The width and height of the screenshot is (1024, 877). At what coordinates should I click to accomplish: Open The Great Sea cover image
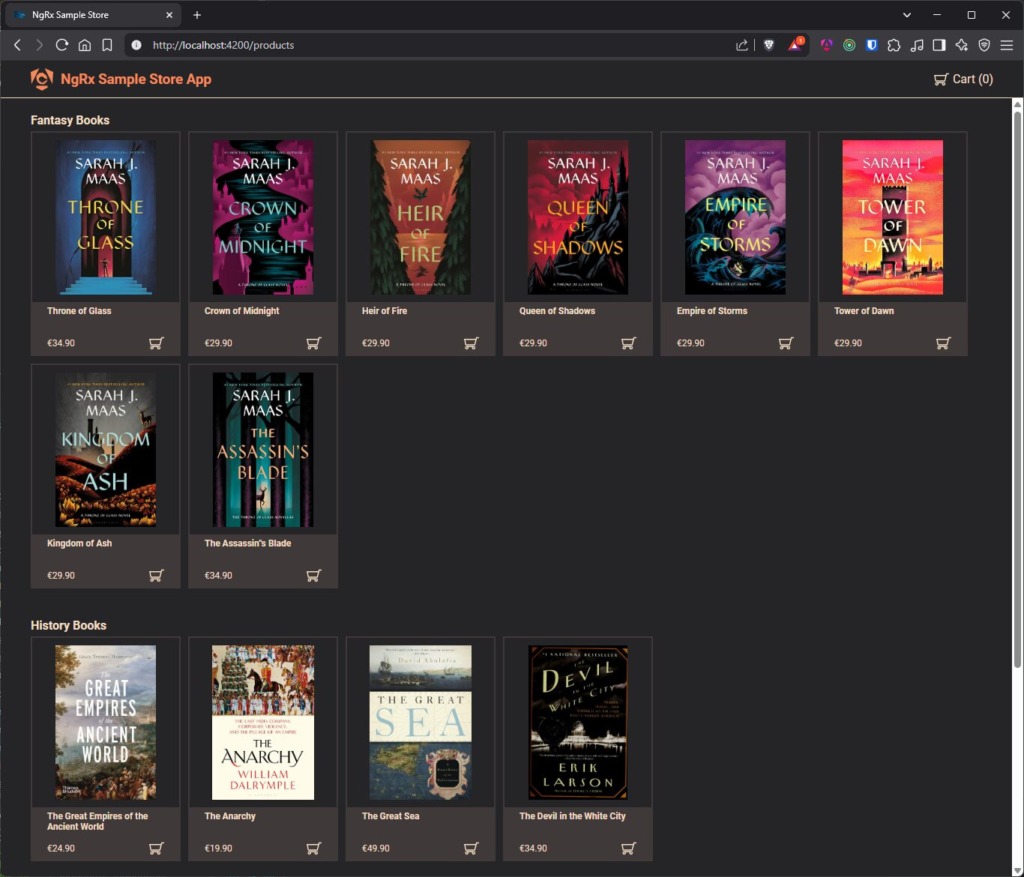[420, 722]
